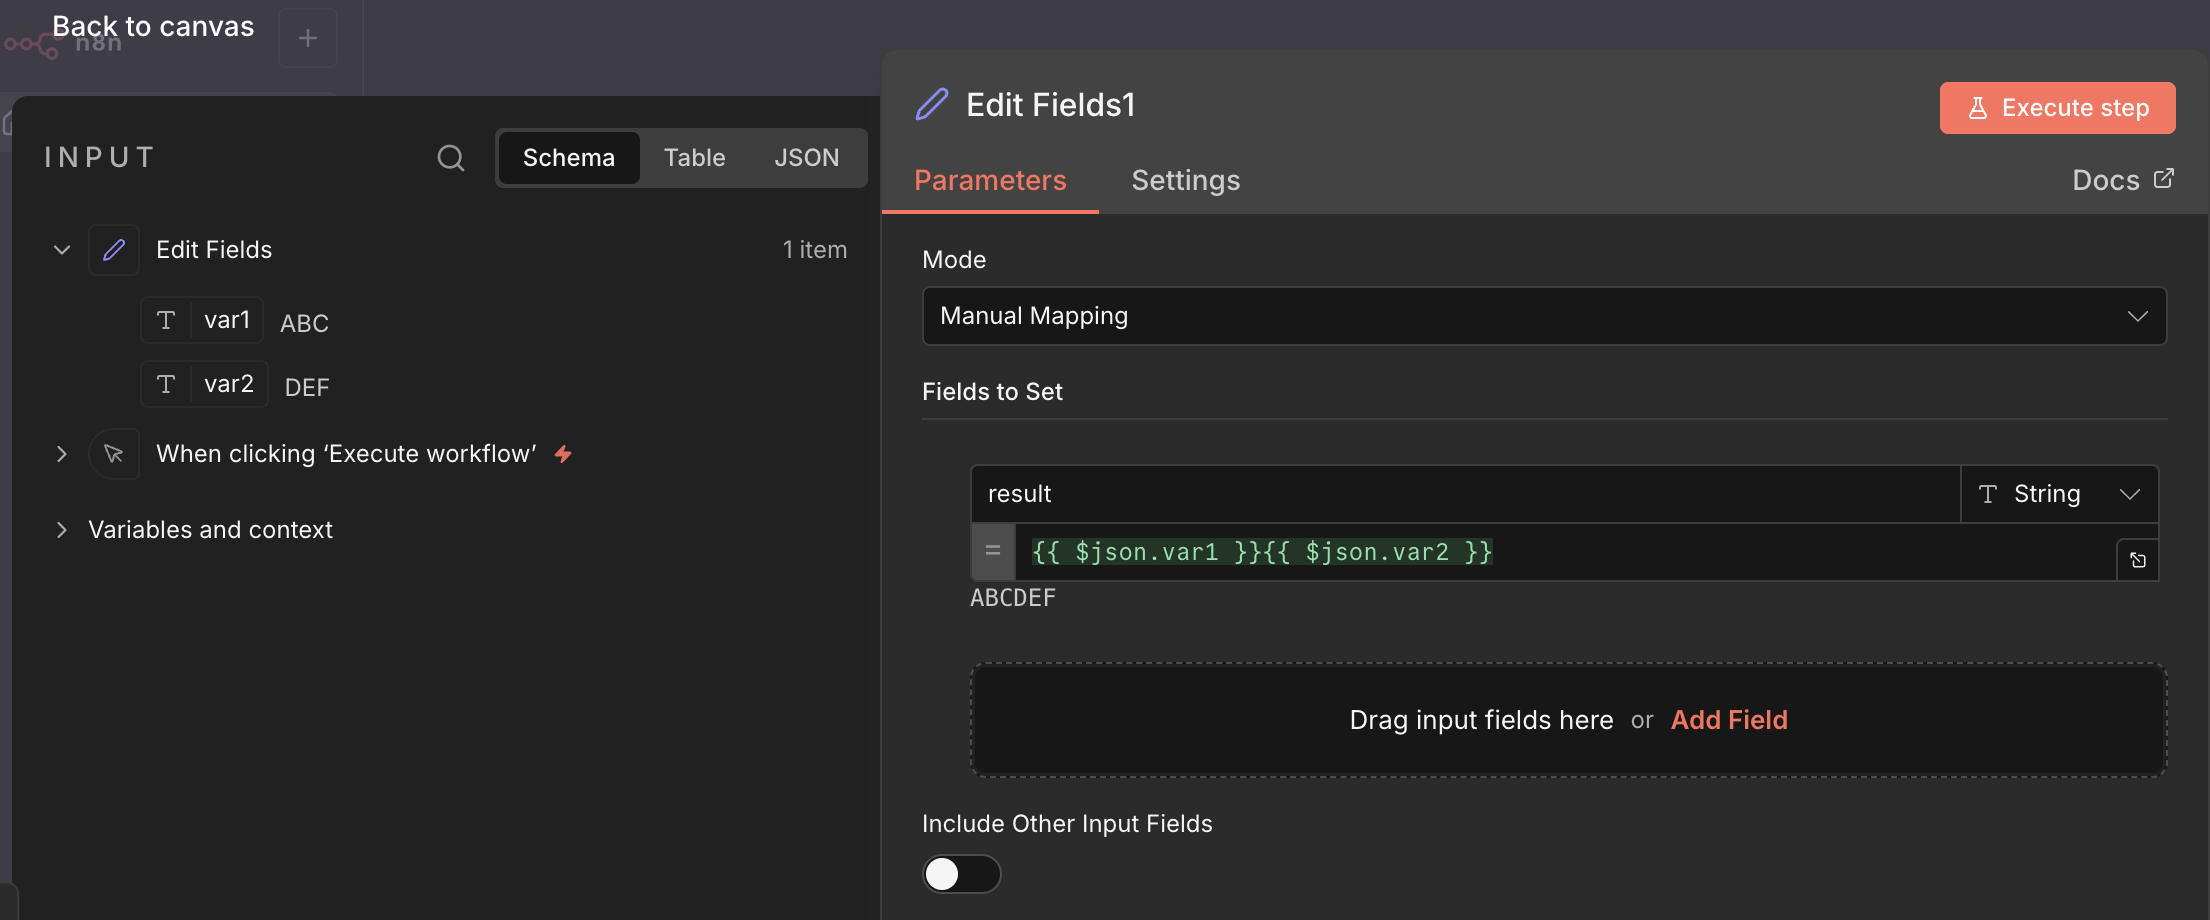Click the n8n logo icon
Image resolution: width=2210 pixels, height=920 pixels.
click(32, 45)
